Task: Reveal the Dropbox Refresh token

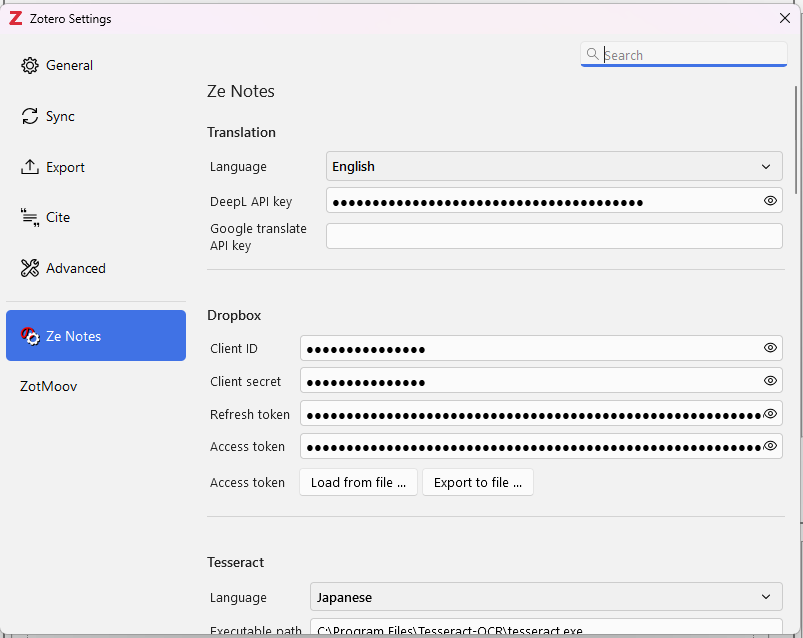Action: coord(770,414)
